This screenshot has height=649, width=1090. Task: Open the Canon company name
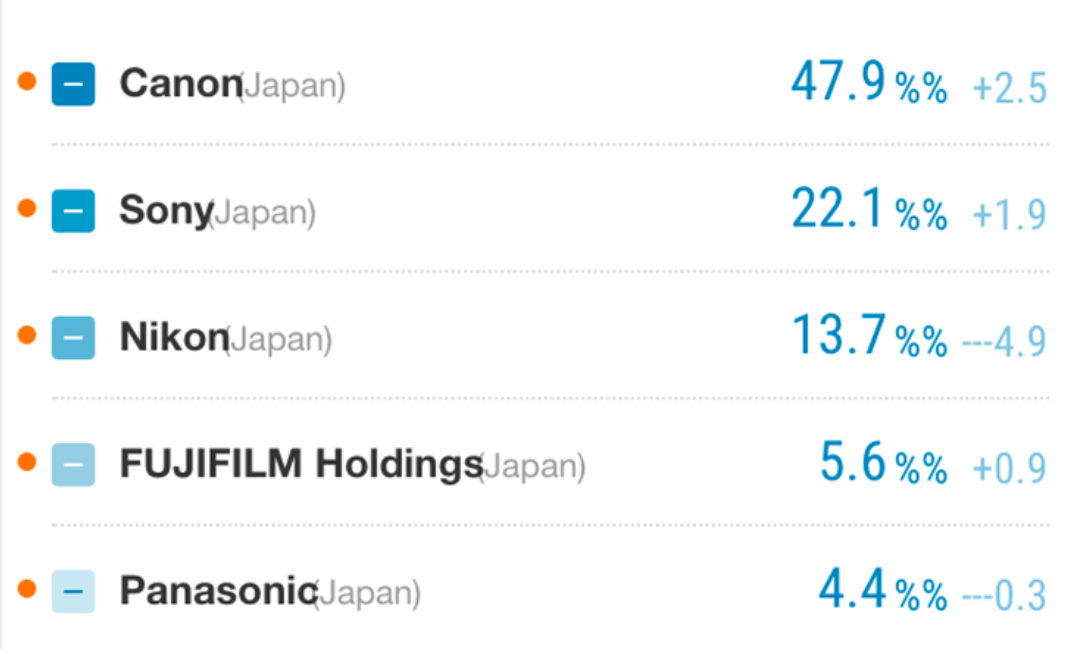(x=180, y=84)
